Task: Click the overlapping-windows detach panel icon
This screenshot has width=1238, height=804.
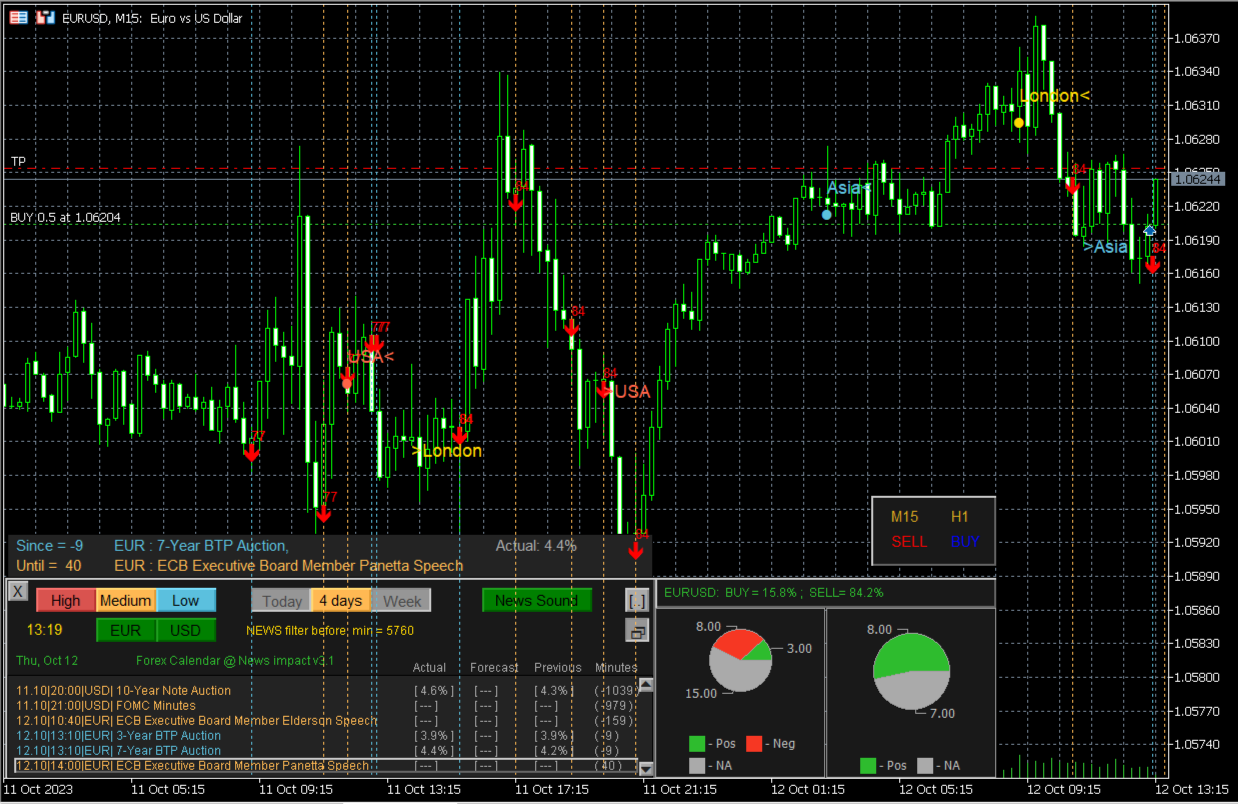Action: (636, 630)
